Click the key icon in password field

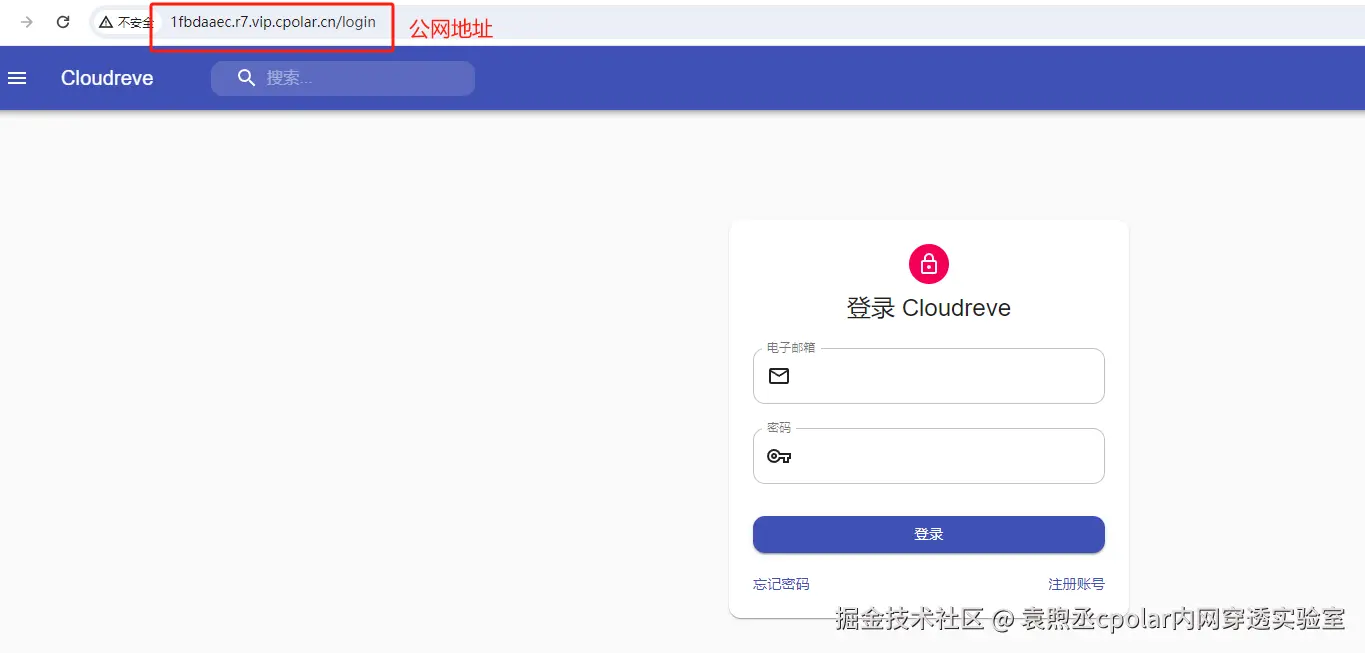(779, 456)
